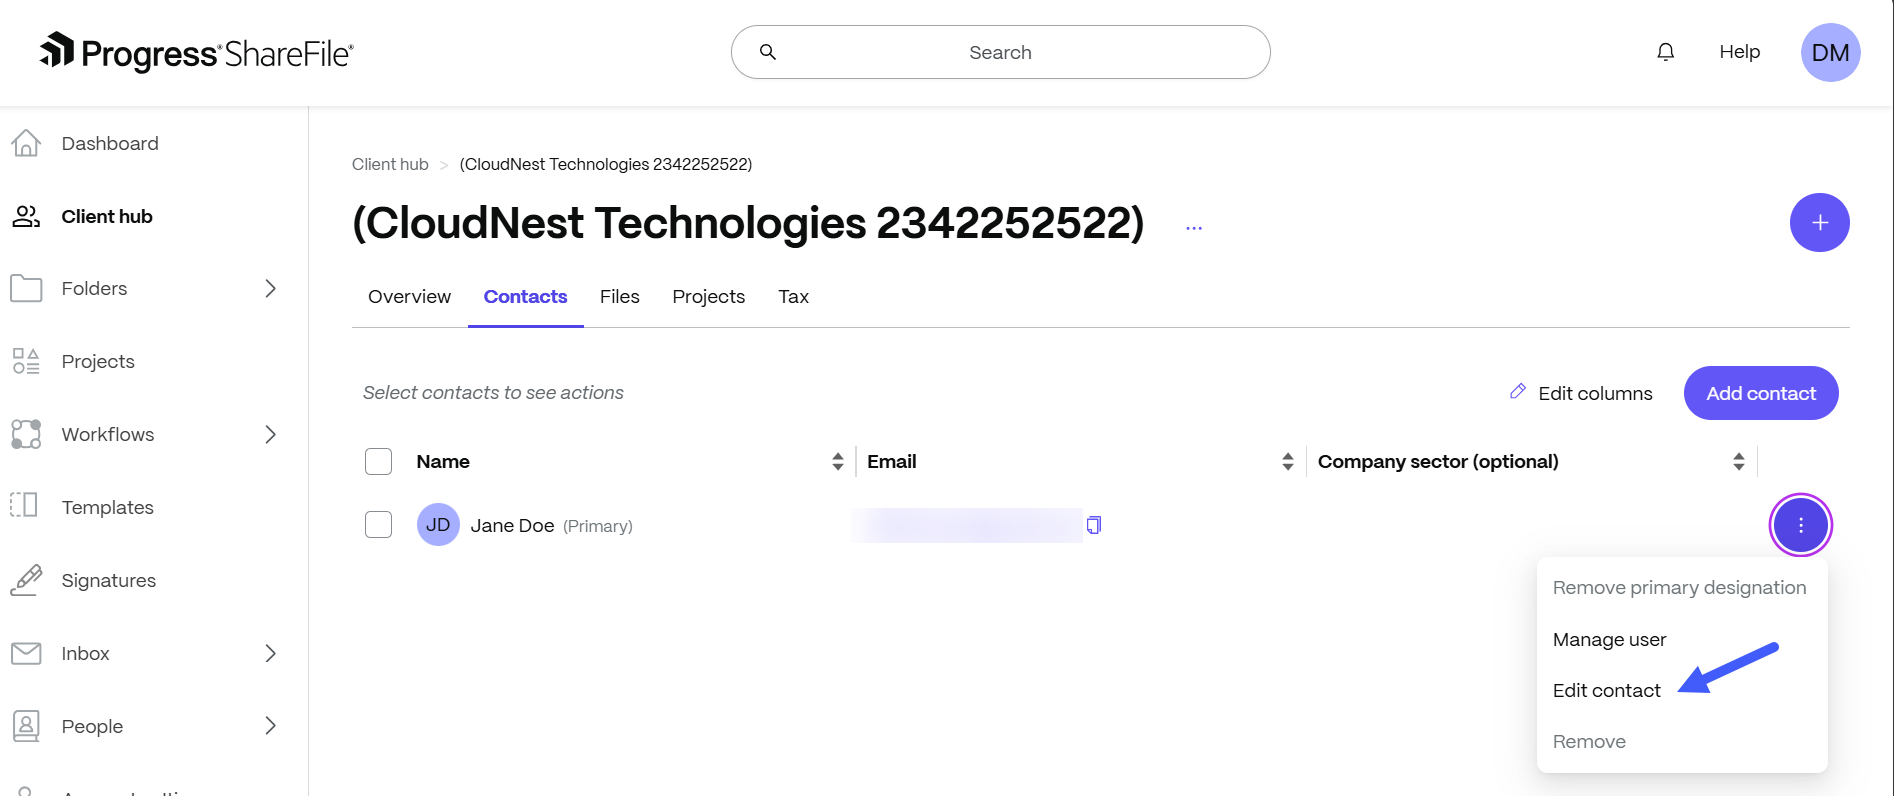Sort contacts by the Name column
The height and width of the screenshot is (796, 1894).
837,462
